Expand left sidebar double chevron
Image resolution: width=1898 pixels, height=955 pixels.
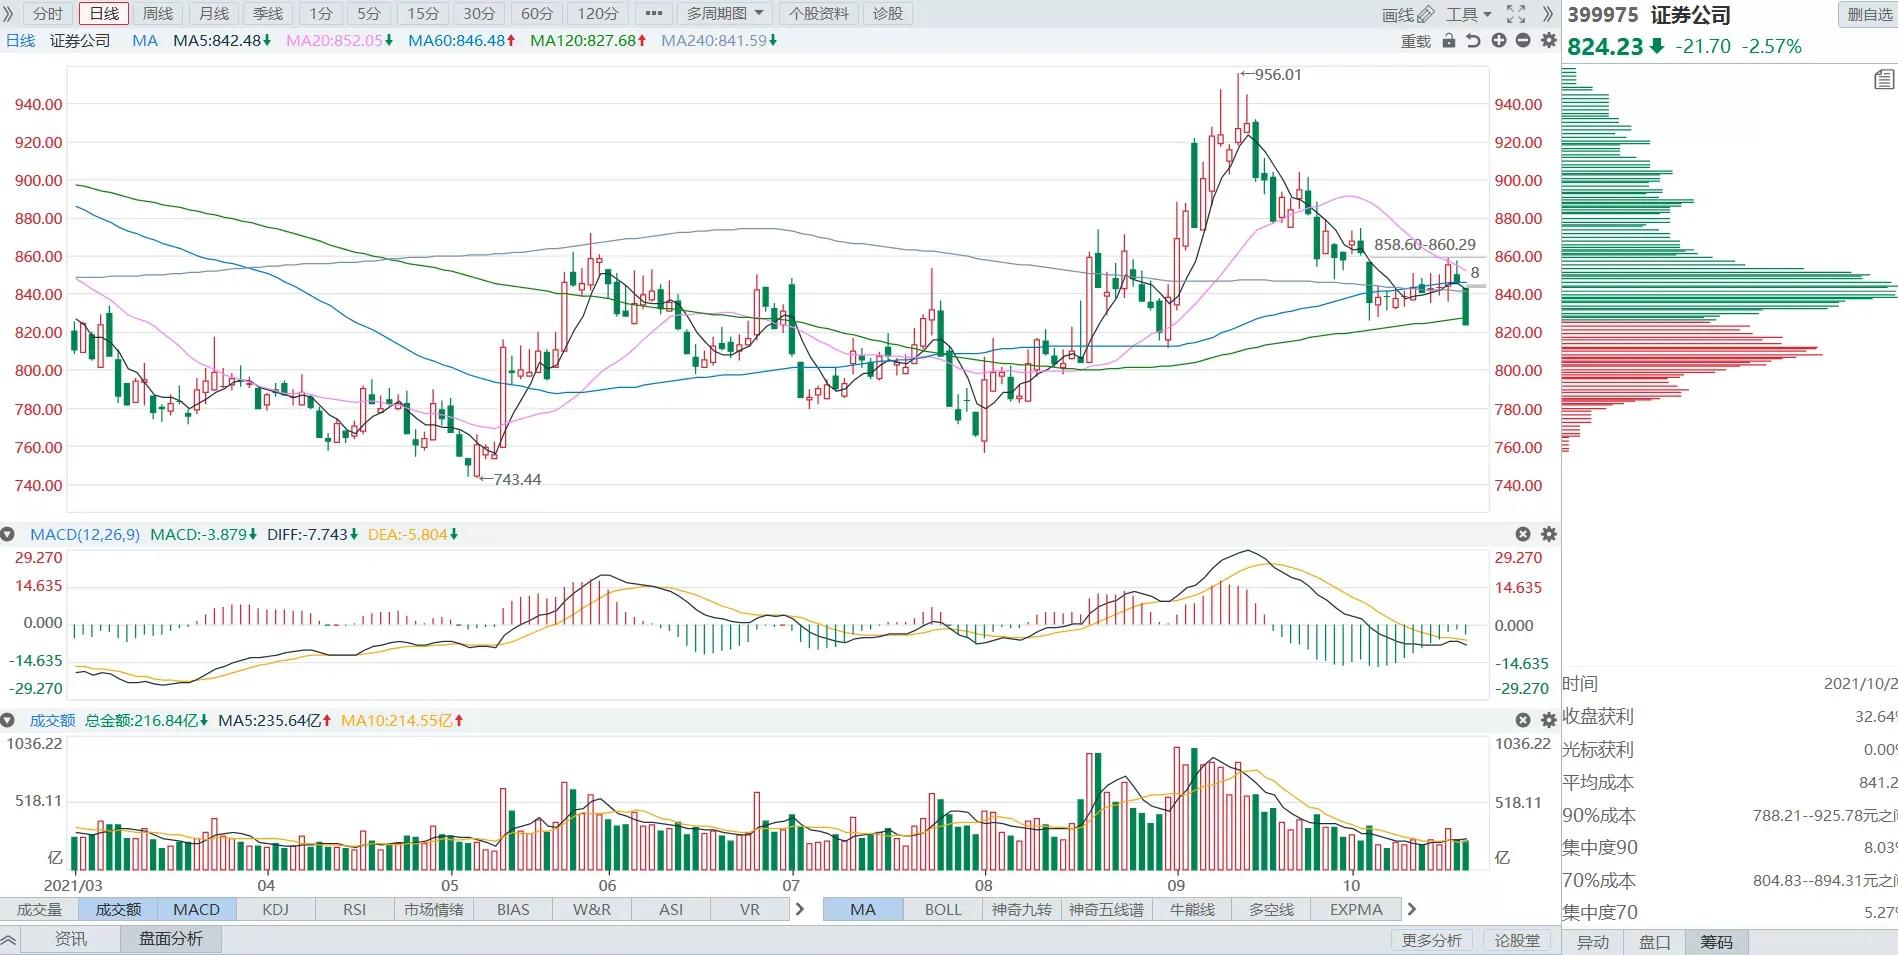[x=9, y=14]
